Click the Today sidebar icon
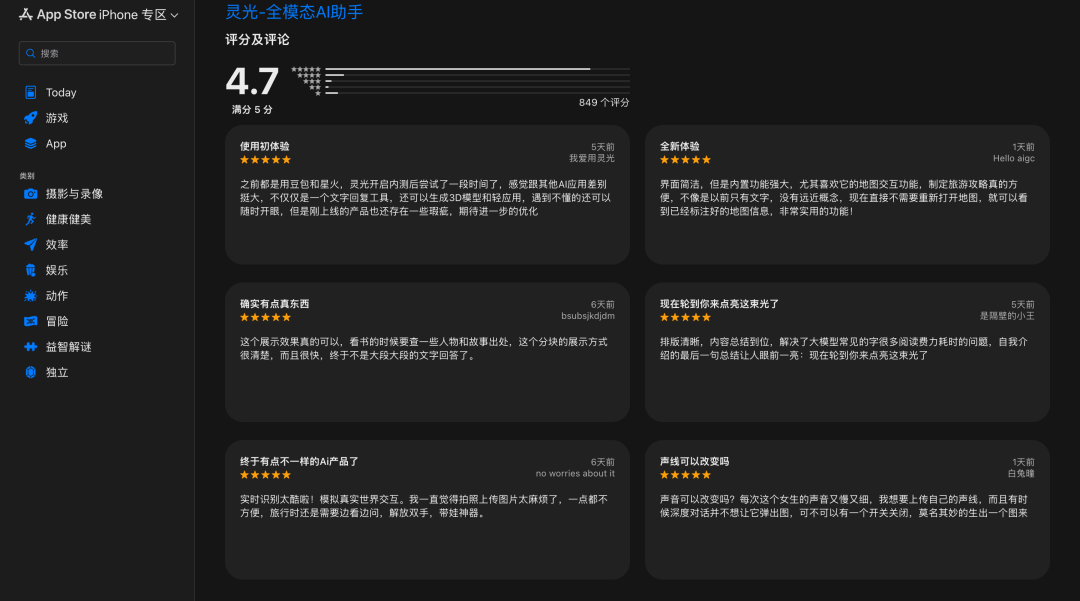1080x601 pixels. 30,92
